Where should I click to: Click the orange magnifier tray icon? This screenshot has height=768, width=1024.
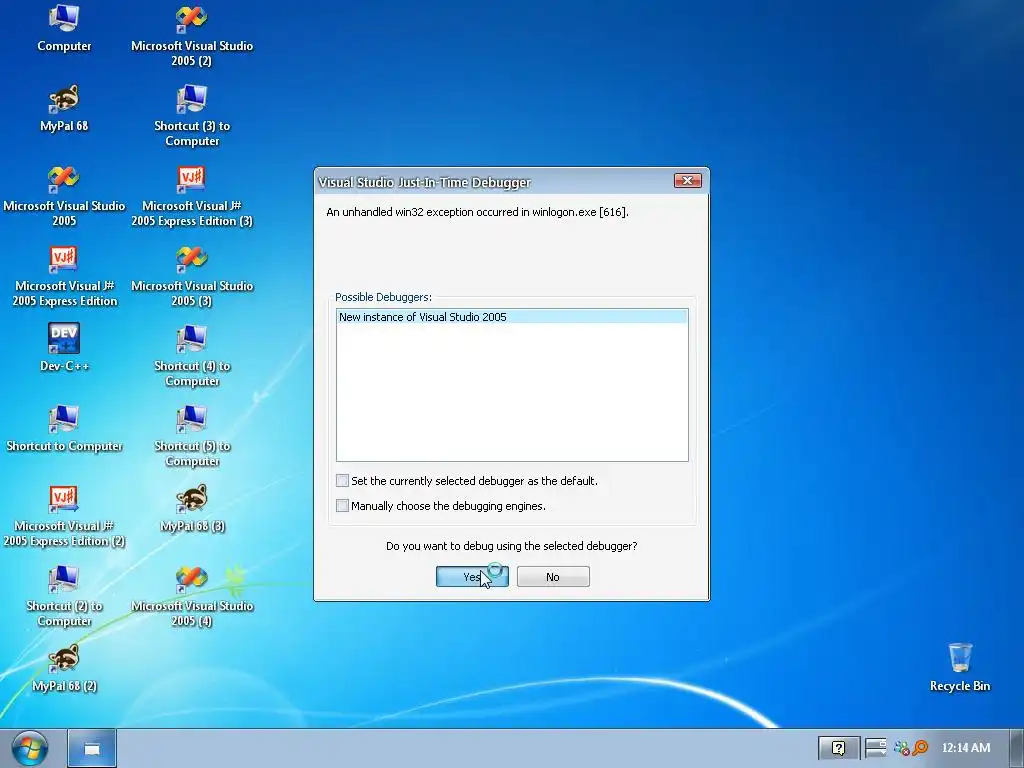click(920, 748)
